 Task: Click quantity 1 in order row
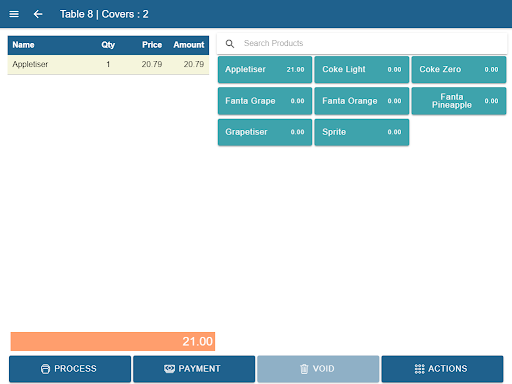[108, 64]
